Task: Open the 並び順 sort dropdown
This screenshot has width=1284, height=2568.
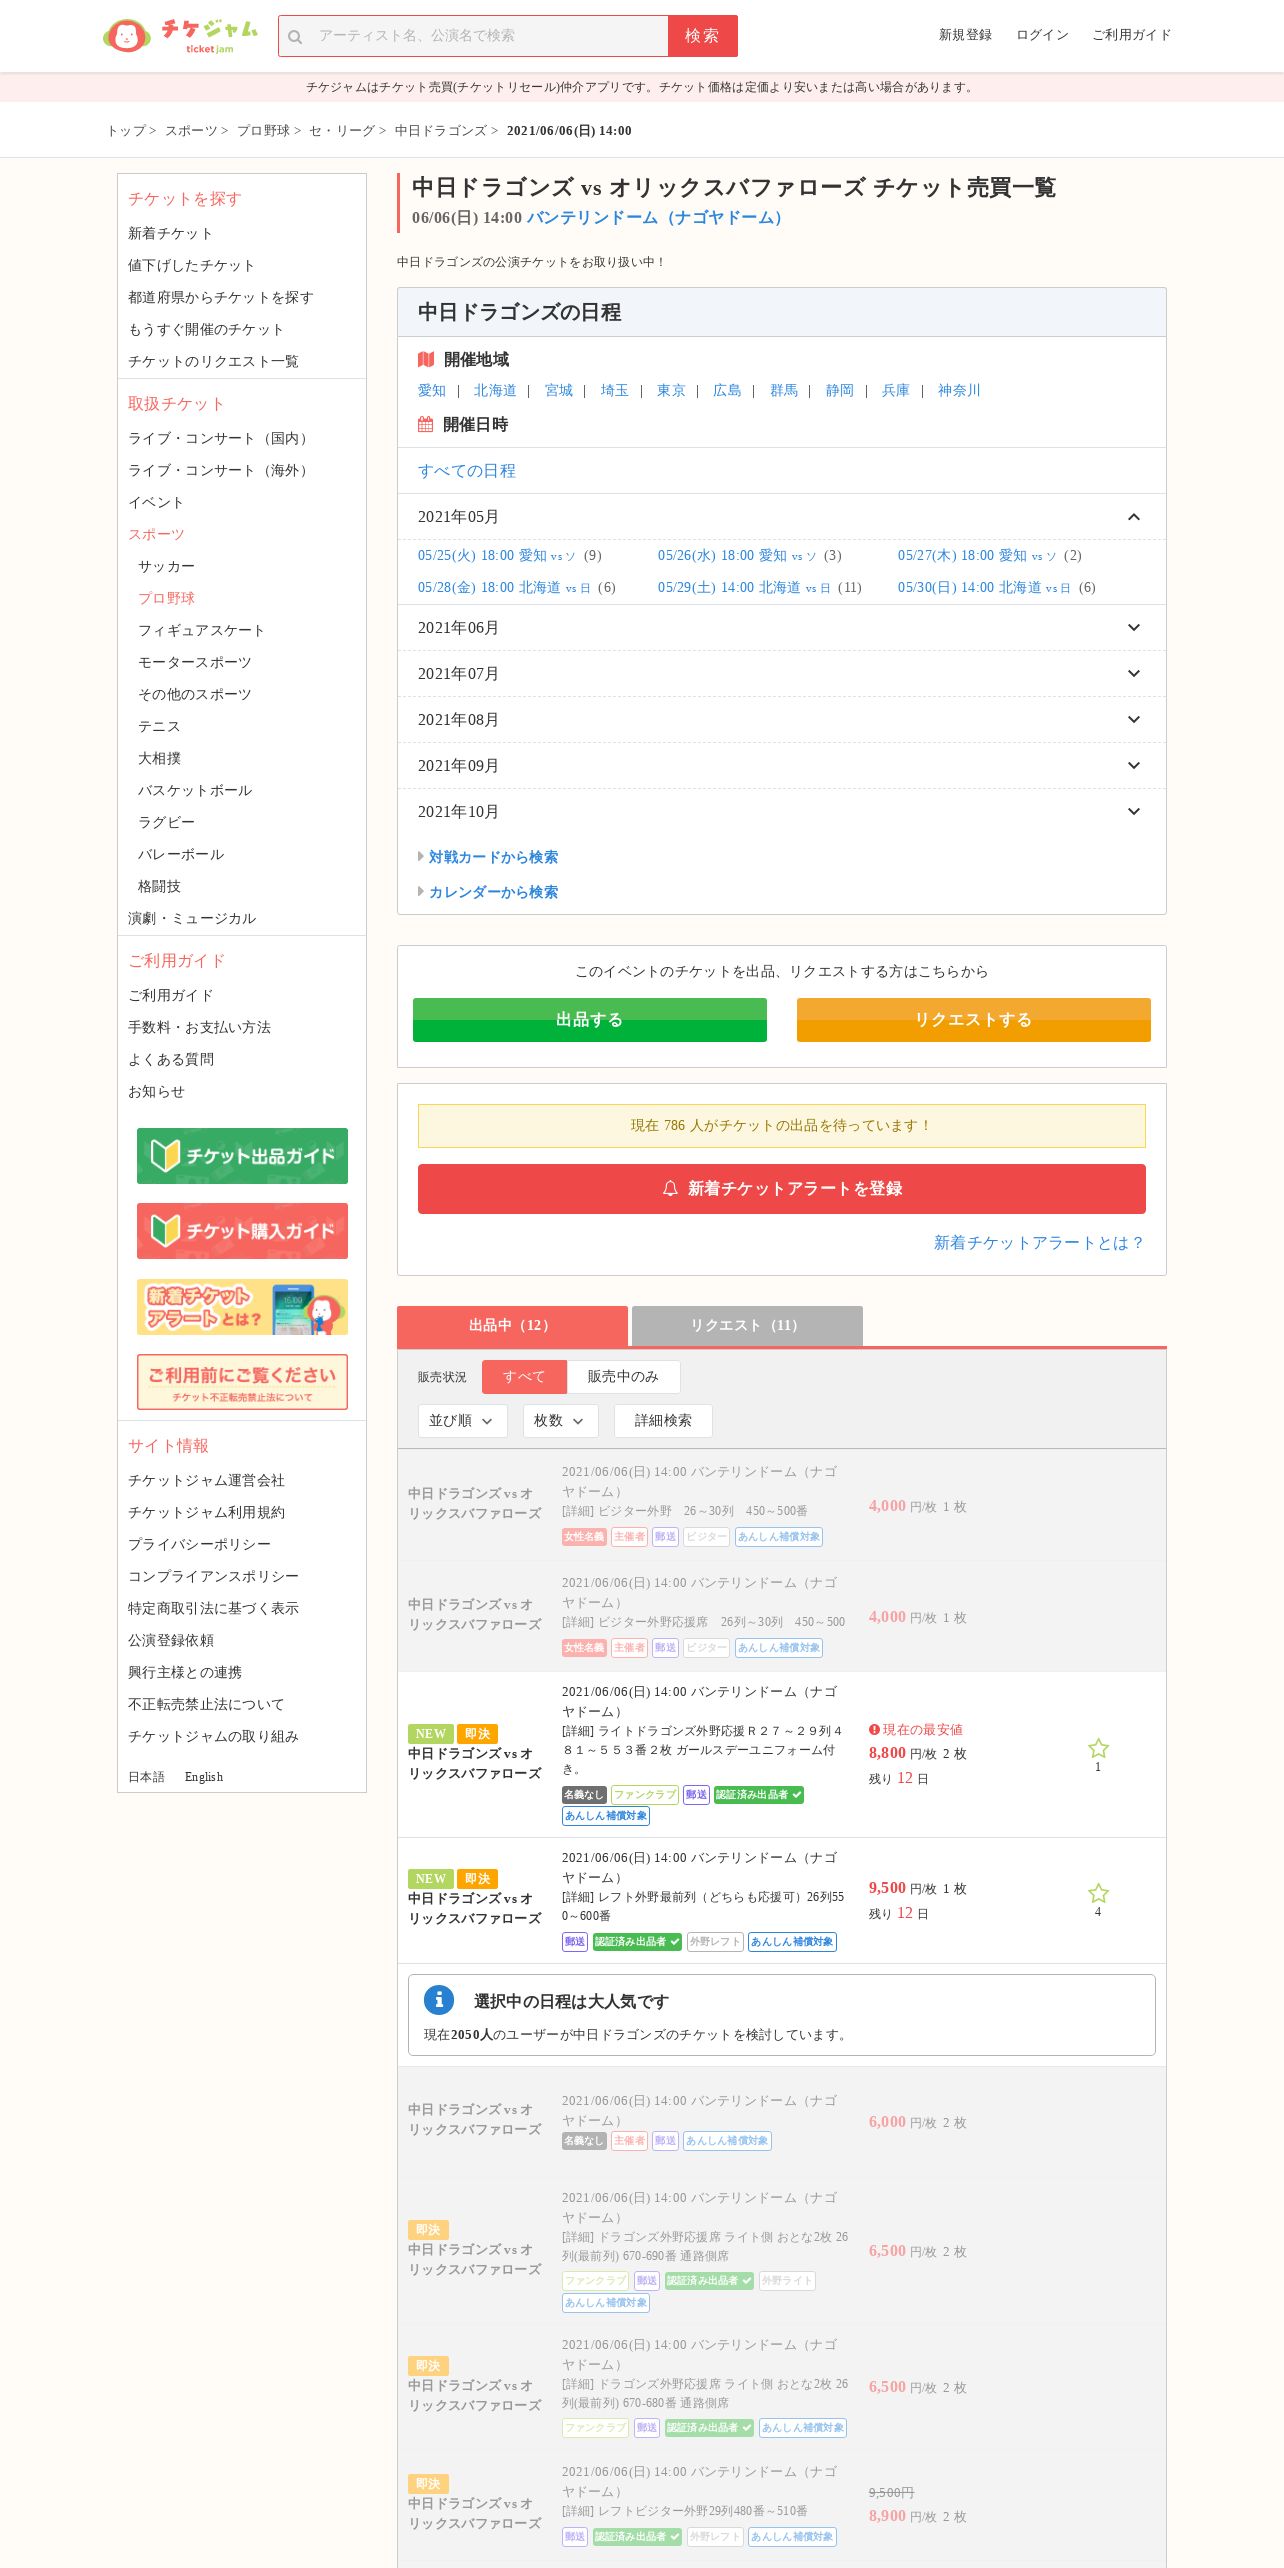Action: [462, 1421]
